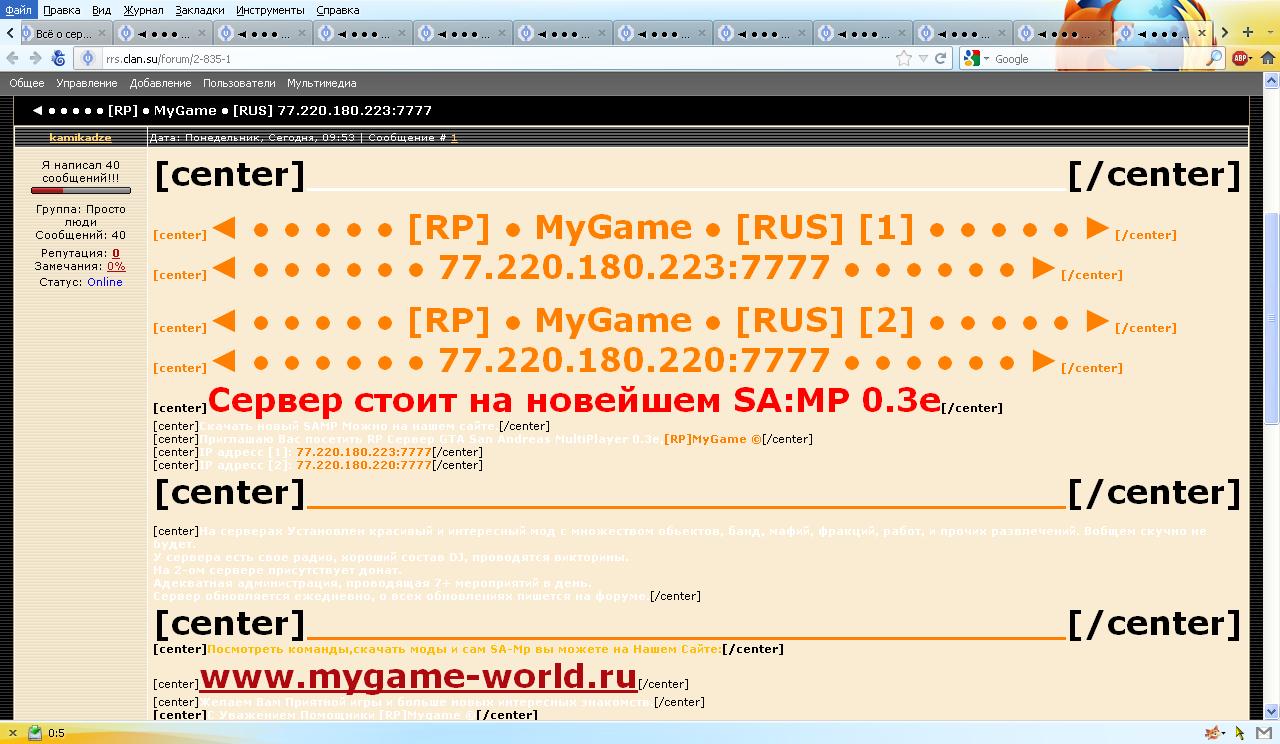1280x744 pixels.
Task: Open the address bar history dropdown arrow
Action: click(923, 58)
